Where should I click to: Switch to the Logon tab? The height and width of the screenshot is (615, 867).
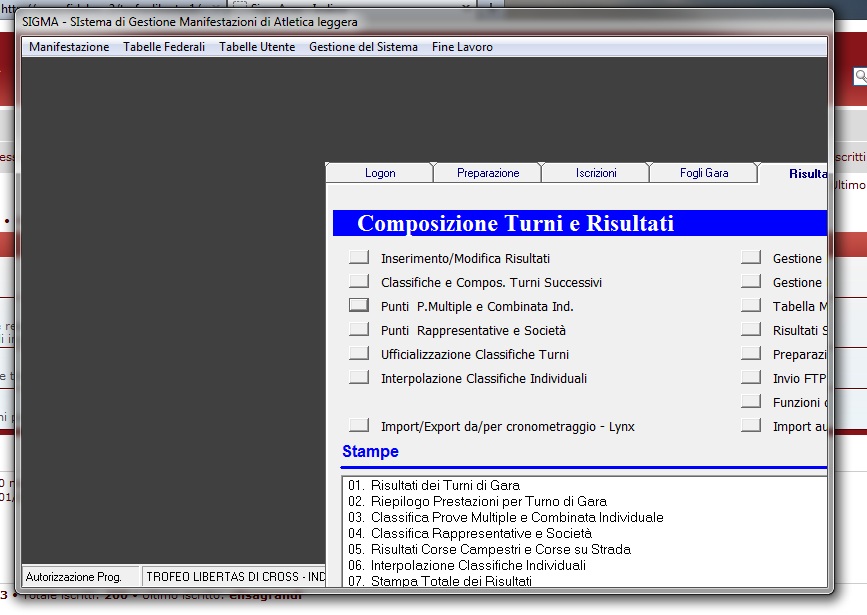click(x=380, y=173)
